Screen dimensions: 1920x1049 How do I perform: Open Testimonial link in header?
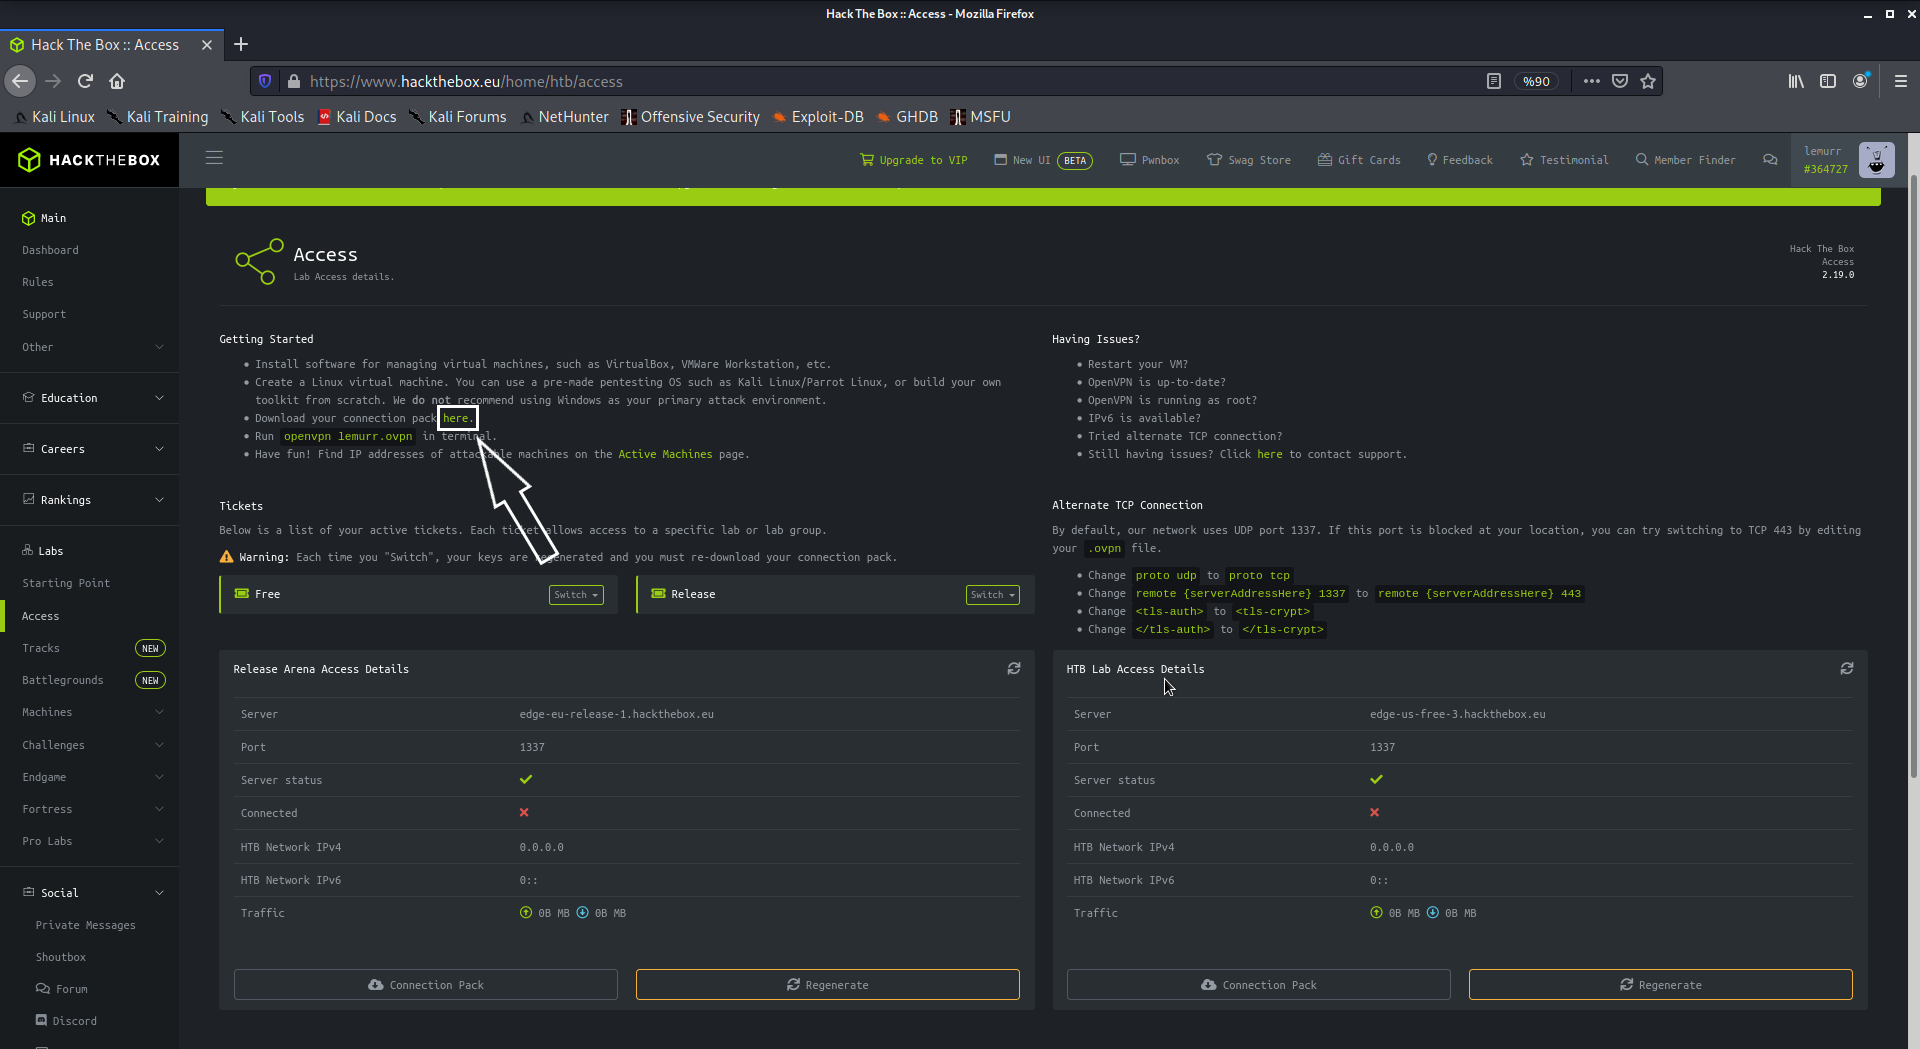click(1564, 160)
